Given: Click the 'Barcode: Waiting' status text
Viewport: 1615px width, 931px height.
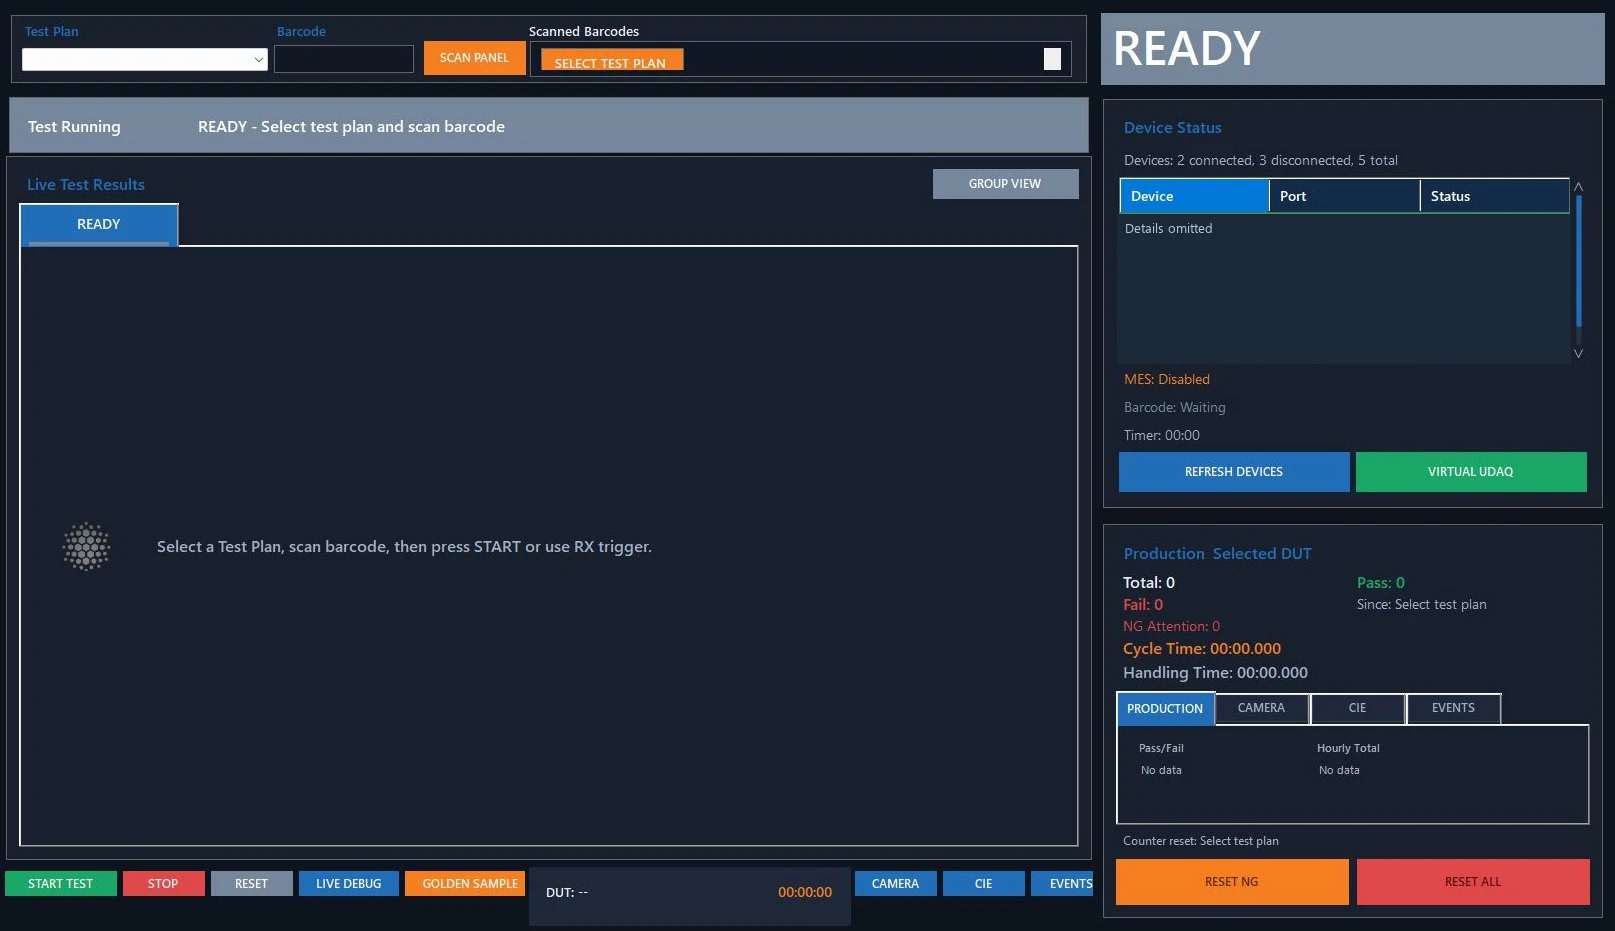Looking at the screenshot, I should pyautogui.click(x=1175, y=408).
